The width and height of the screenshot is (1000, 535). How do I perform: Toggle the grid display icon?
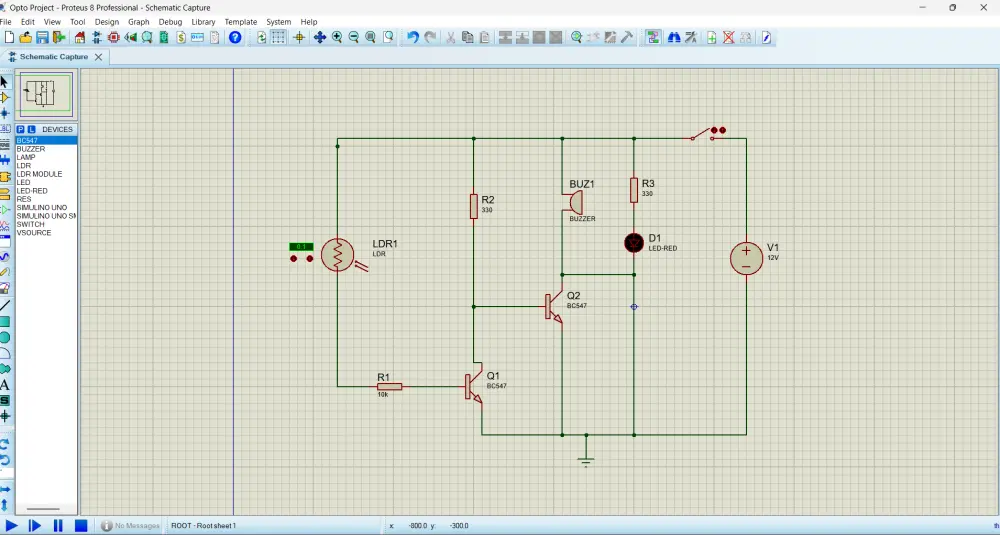(279, 38)
